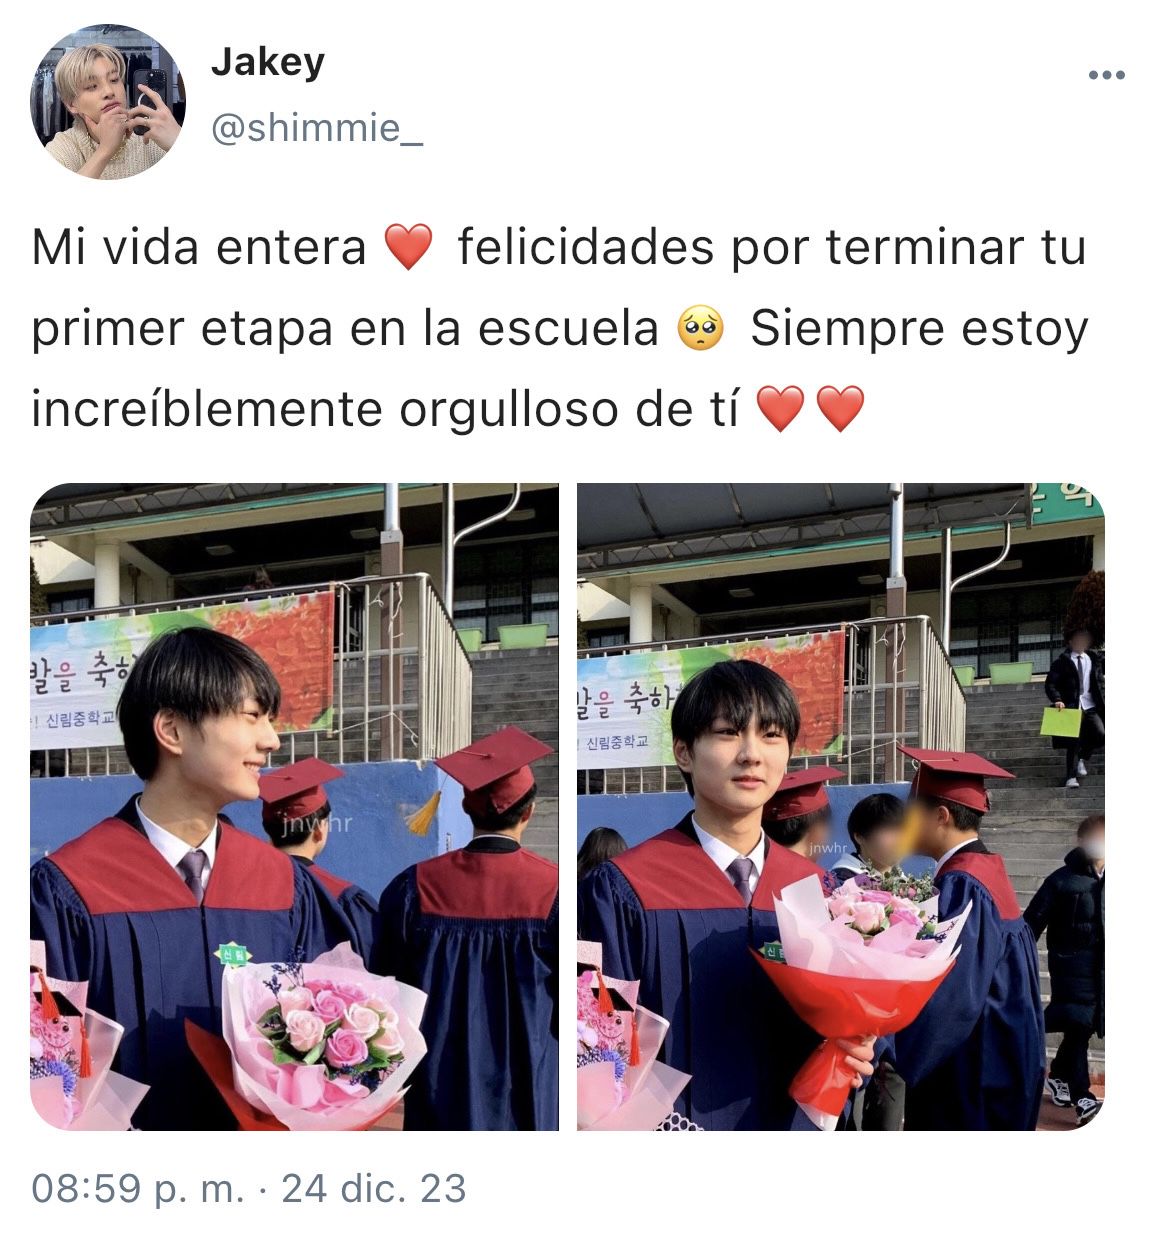
Task: Open the @shimmie_ handle profile link
Action: point(316,129)
